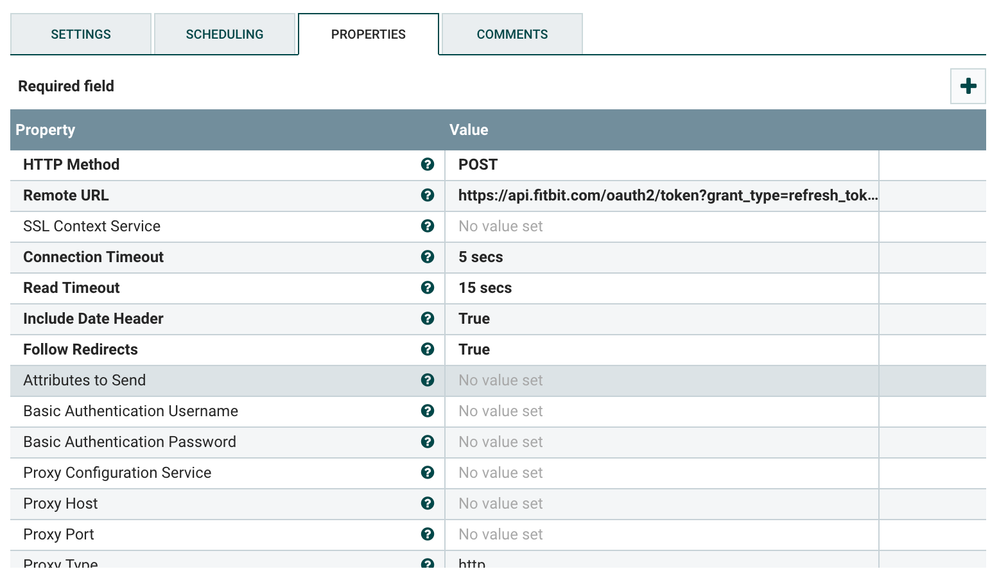
Task: Click help icon beside HTTP Method
Action: pos(428,165)
